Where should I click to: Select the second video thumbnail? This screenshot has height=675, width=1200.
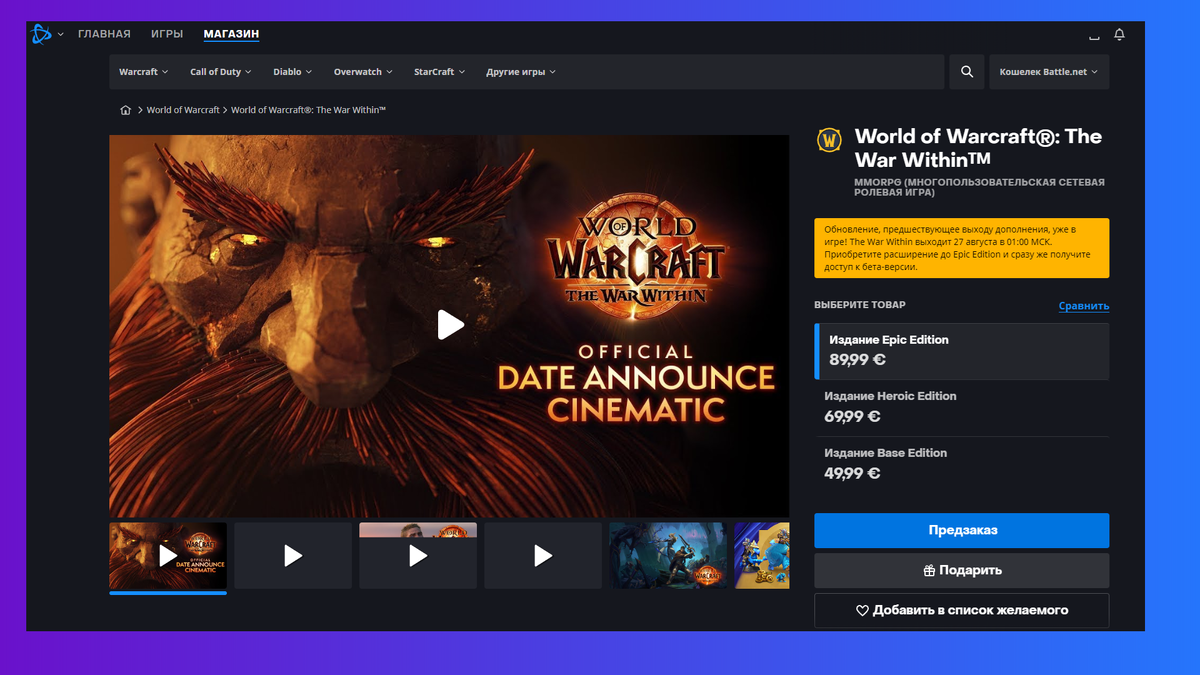click(x=293, y=556)
